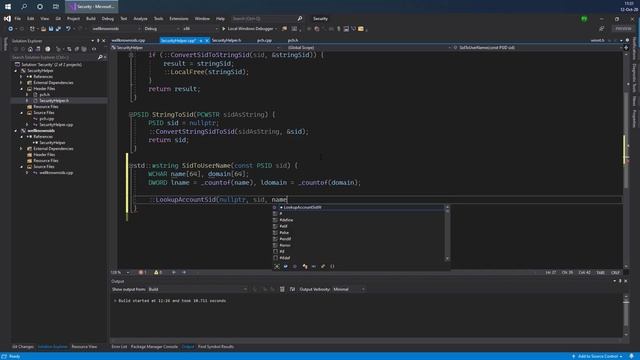Image resolution: width=640 pixels, height=360 pixels.
Task: Expand wellknownsids.cpp file node
Action: [x=27, y=173]
